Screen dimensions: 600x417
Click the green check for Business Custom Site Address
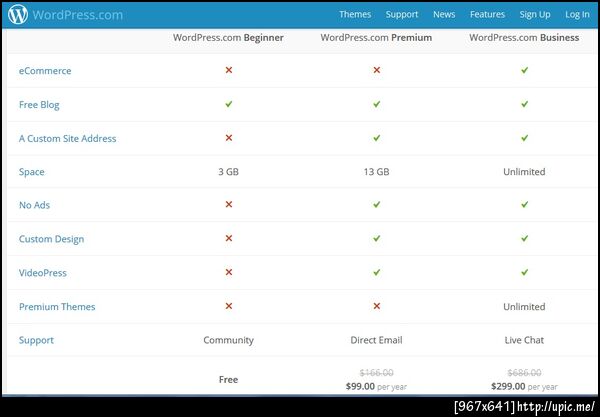pyautogui.click(x=525, y=138)
